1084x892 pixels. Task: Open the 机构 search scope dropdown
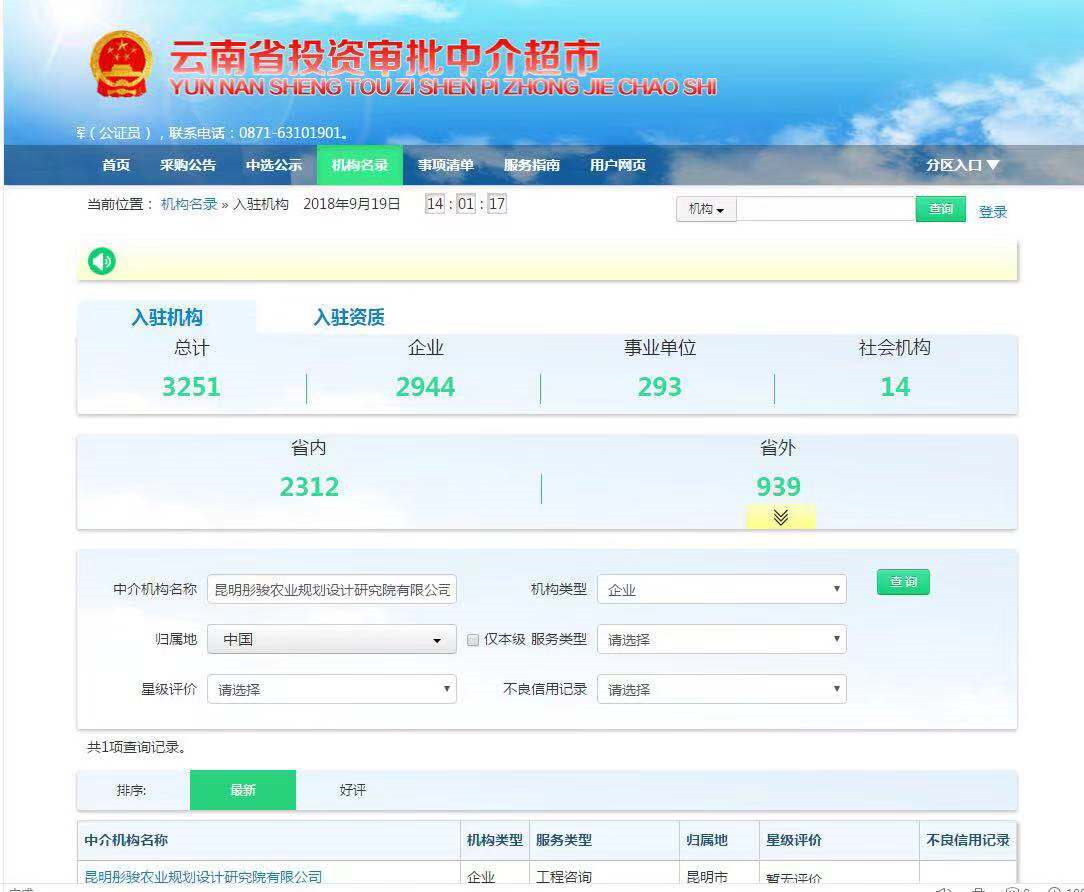point(705,209)
